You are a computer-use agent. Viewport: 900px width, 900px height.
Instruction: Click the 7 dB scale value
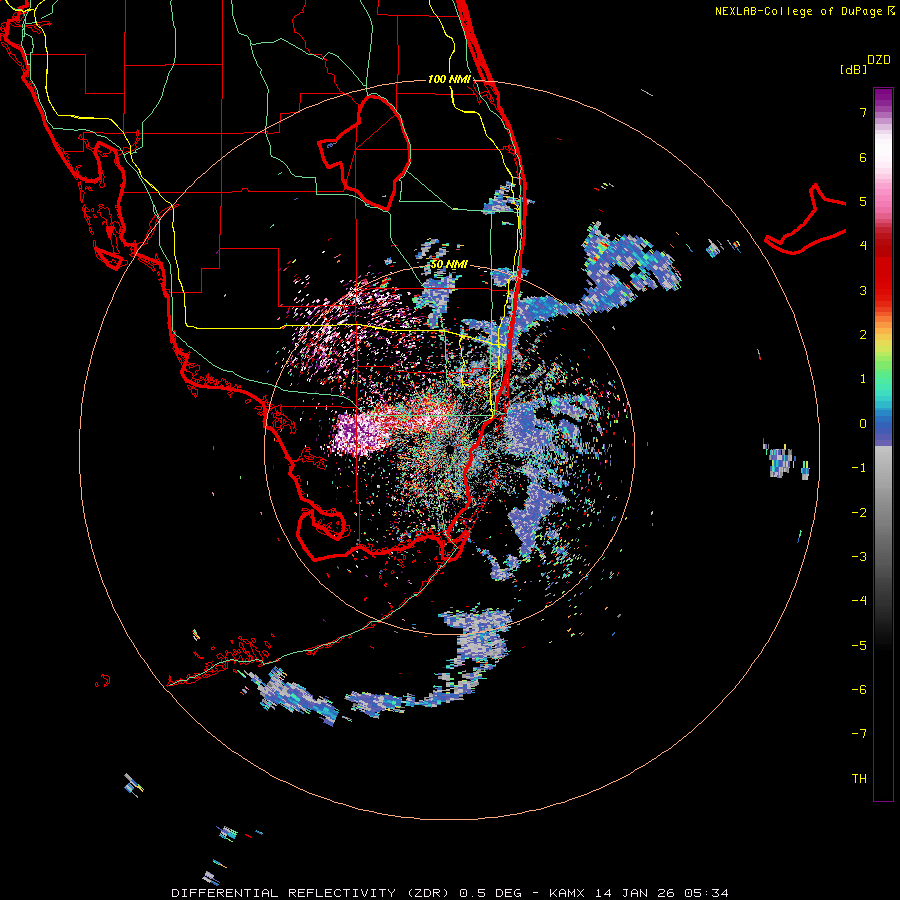tap(863, 112)
